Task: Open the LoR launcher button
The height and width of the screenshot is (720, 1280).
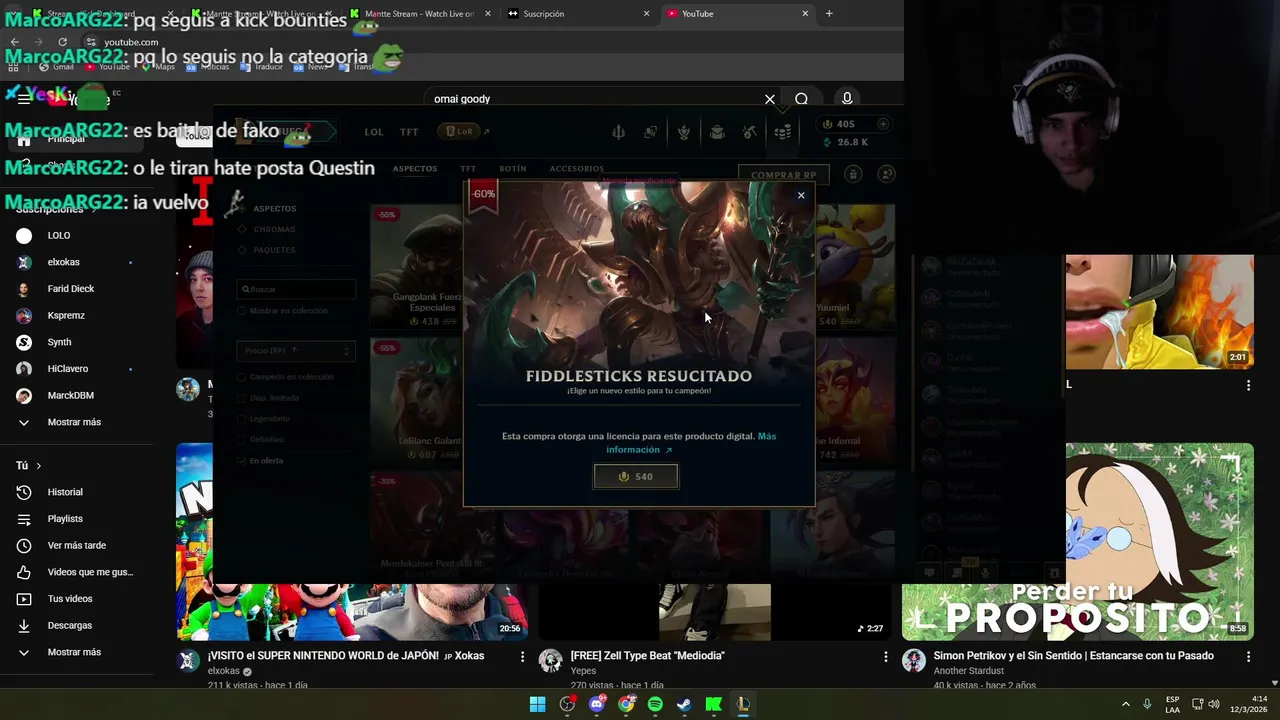Action: point(461,131)
